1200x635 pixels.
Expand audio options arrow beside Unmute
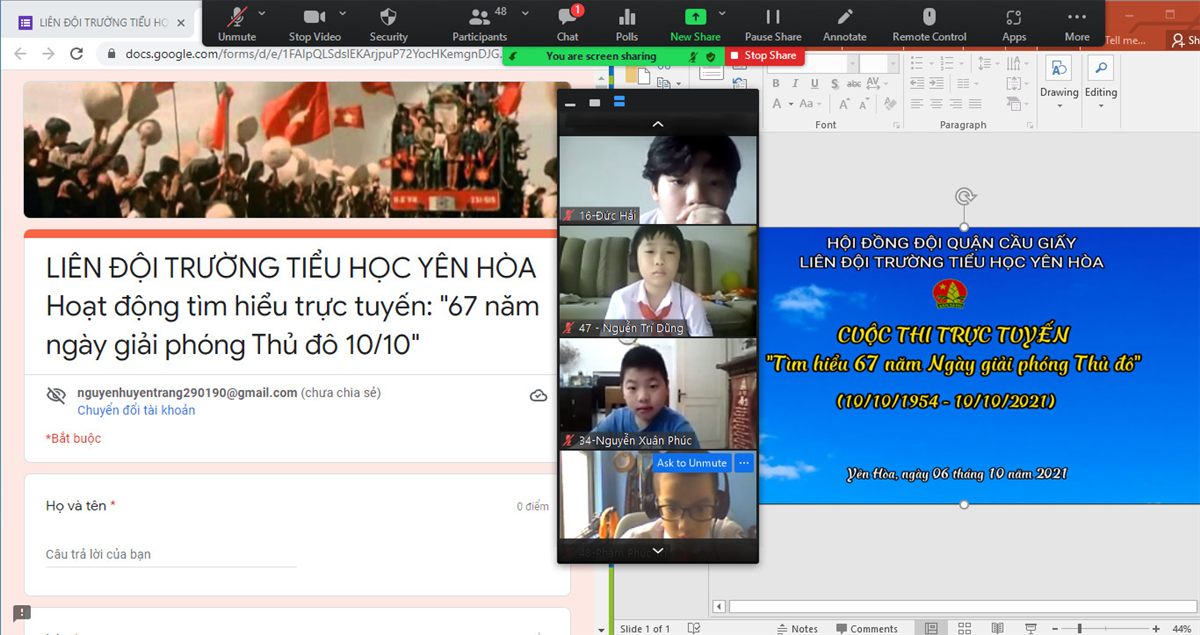point(262,13)
